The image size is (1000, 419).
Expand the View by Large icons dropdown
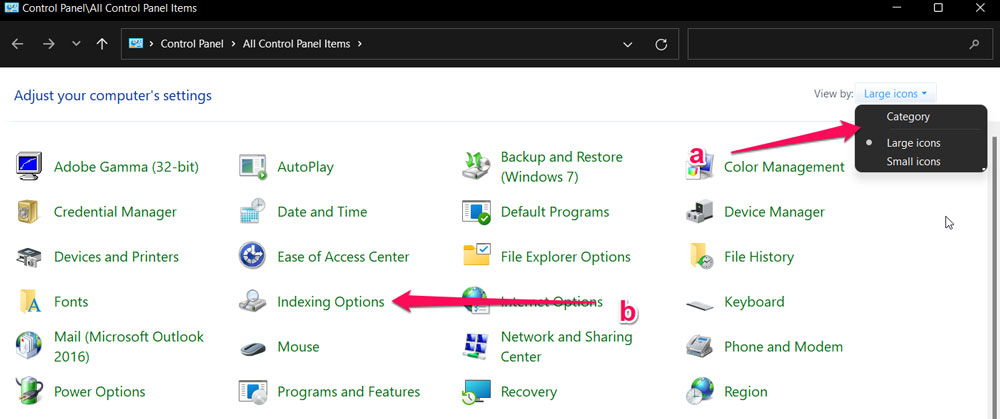point(895,94)
